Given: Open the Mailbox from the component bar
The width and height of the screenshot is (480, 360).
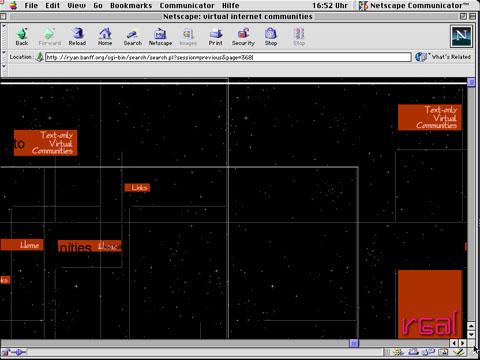Looking at the screenshot, I should [x=413, y=352].
